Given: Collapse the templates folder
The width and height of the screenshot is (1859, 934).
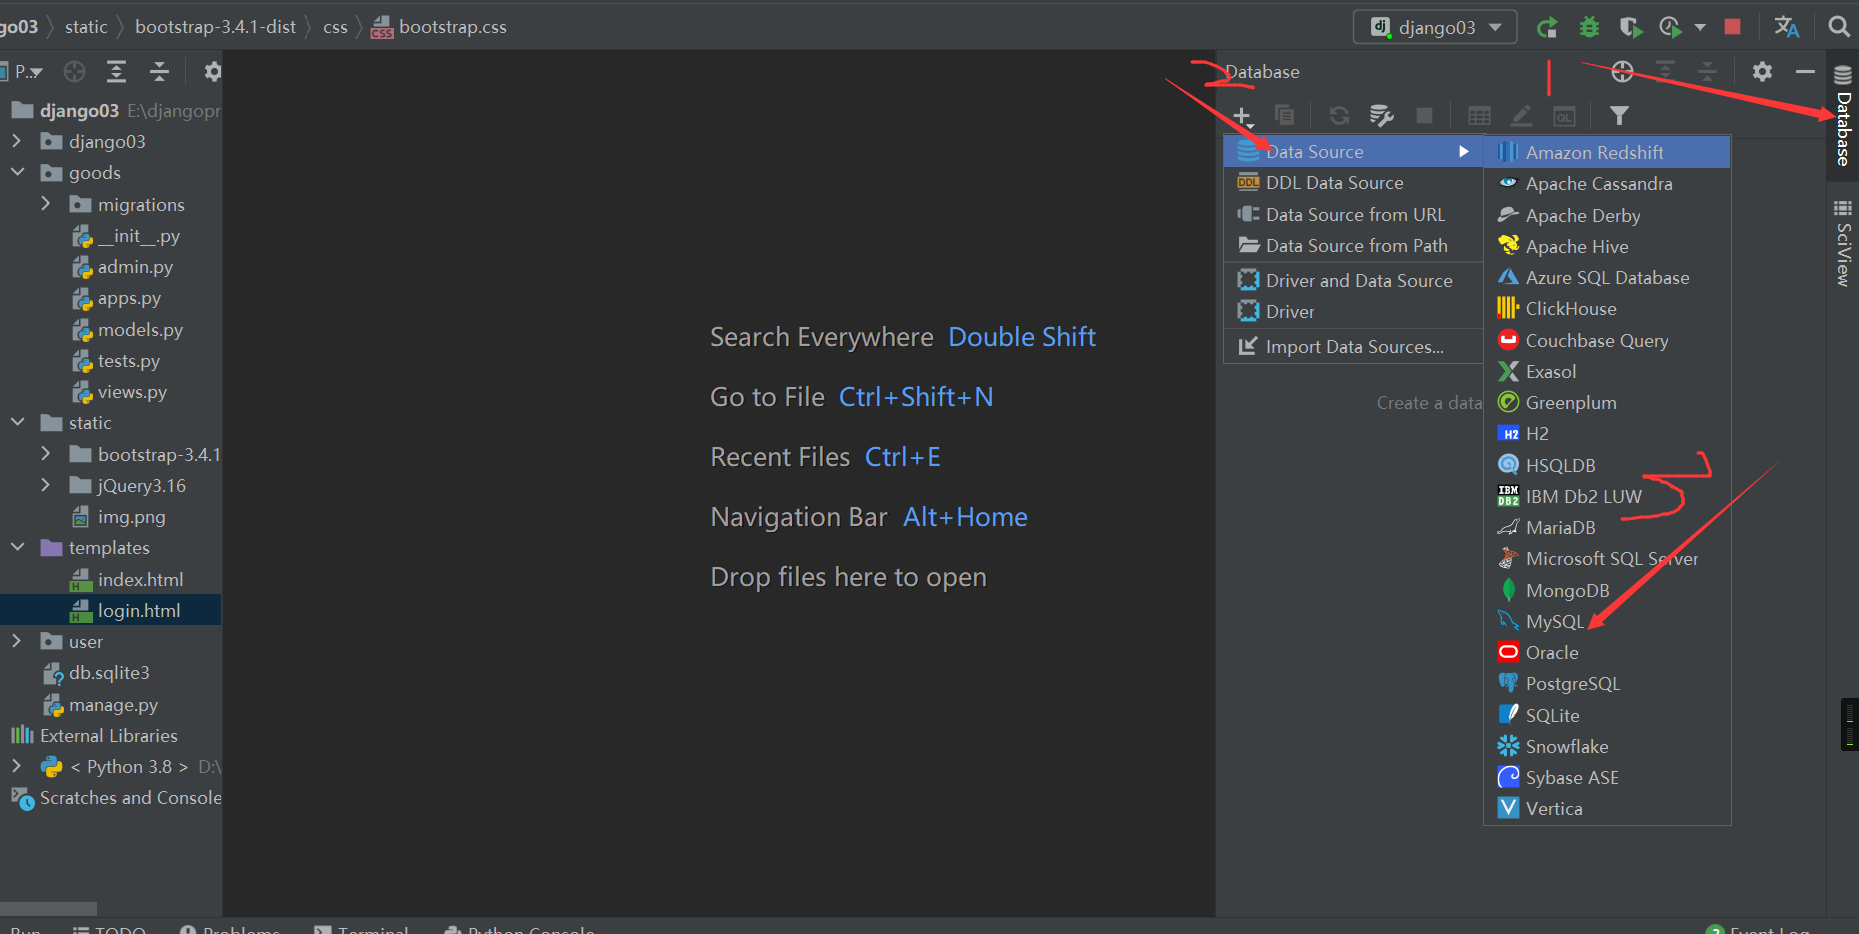Looking at the screenshot, I should click(x=16, y=547).
